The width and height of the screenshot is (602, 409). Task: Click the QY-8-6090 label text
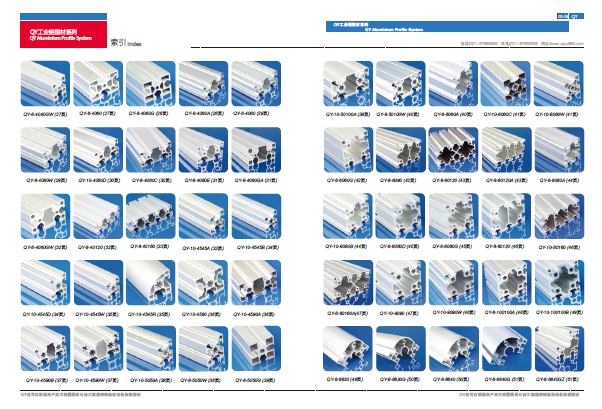401,181
